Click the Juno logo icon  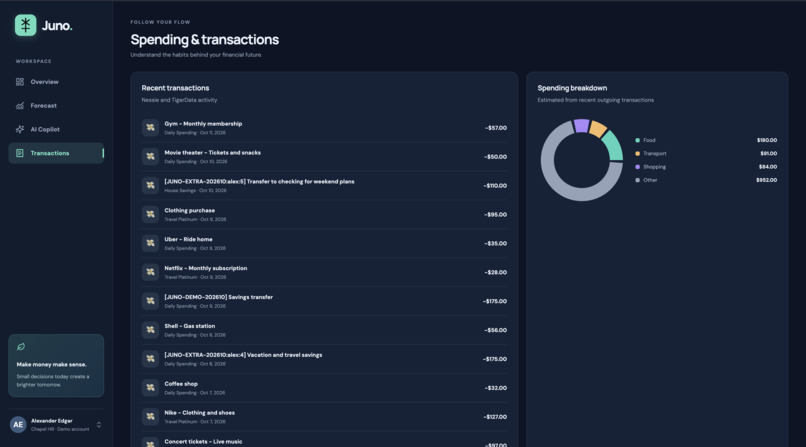point(26,25)
